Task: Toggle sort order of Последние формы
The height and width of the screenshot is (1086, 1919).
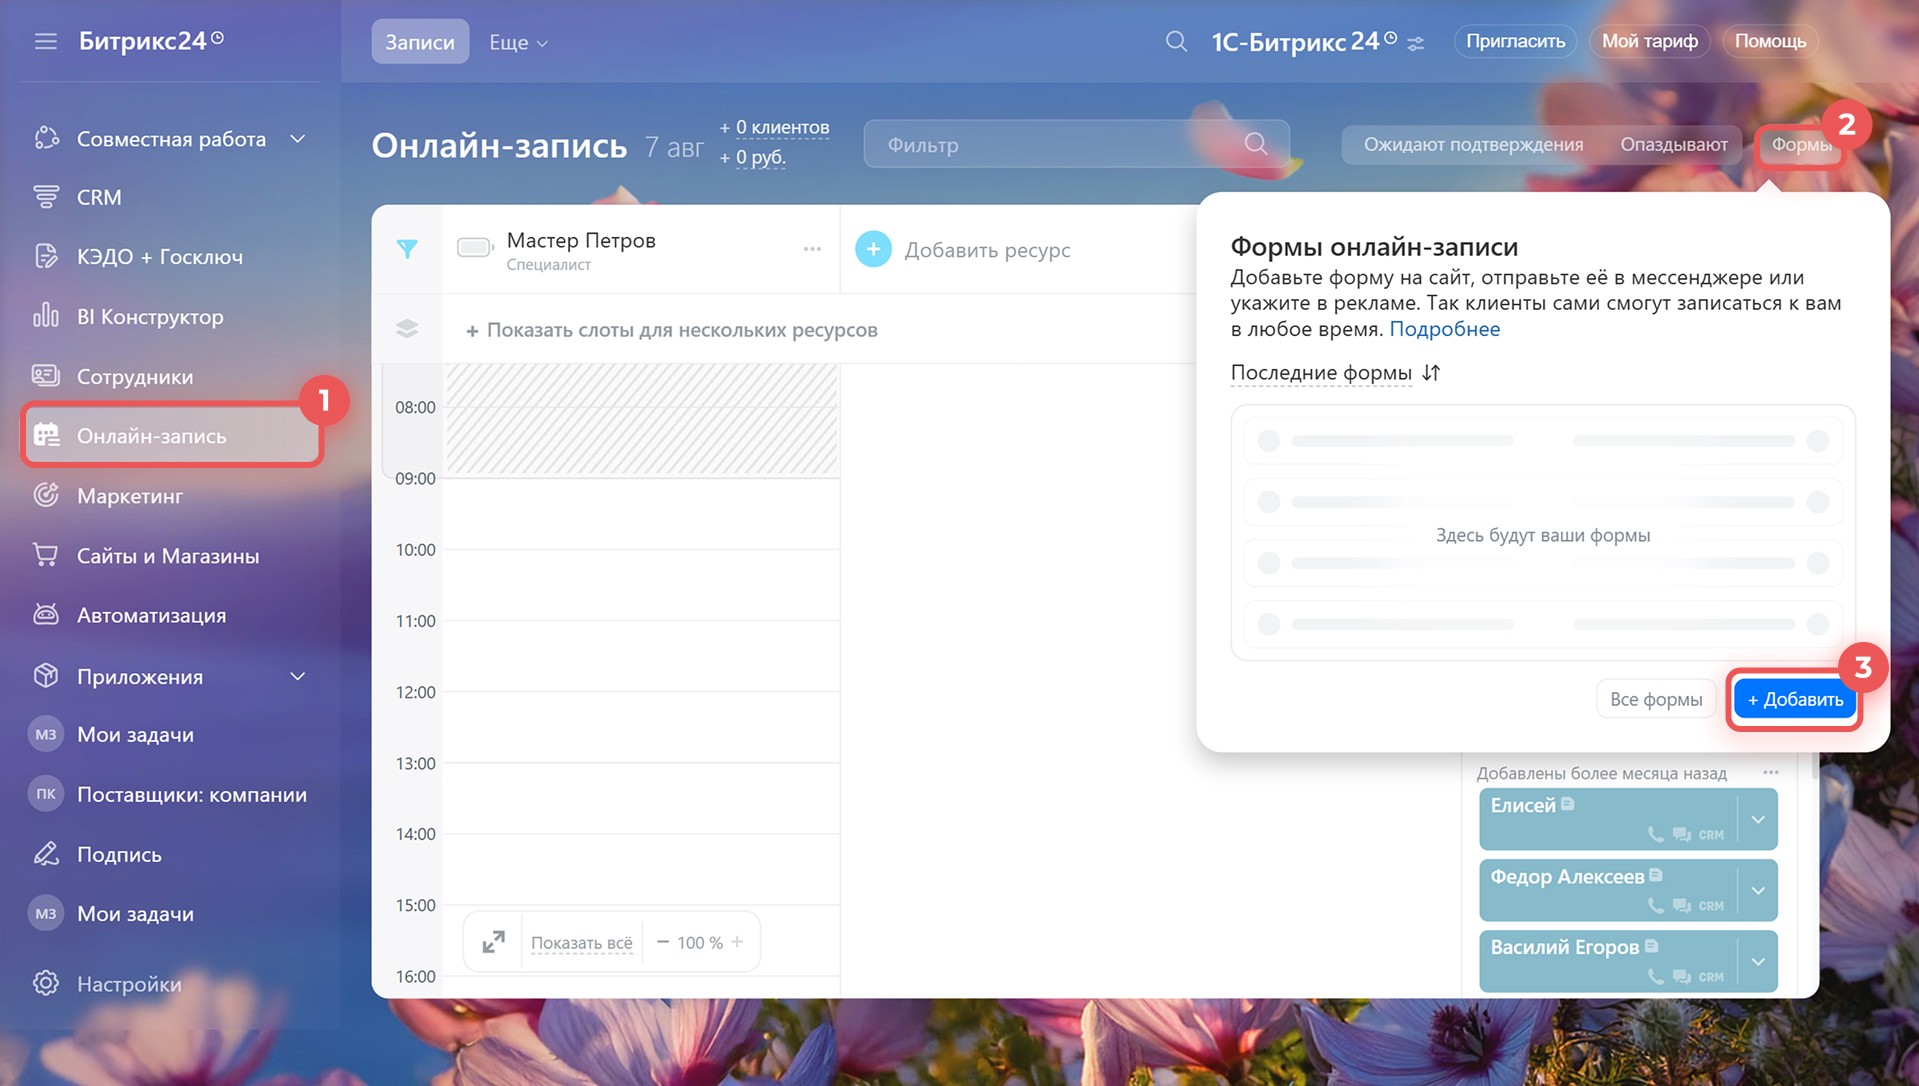Action: point(1431,373)
